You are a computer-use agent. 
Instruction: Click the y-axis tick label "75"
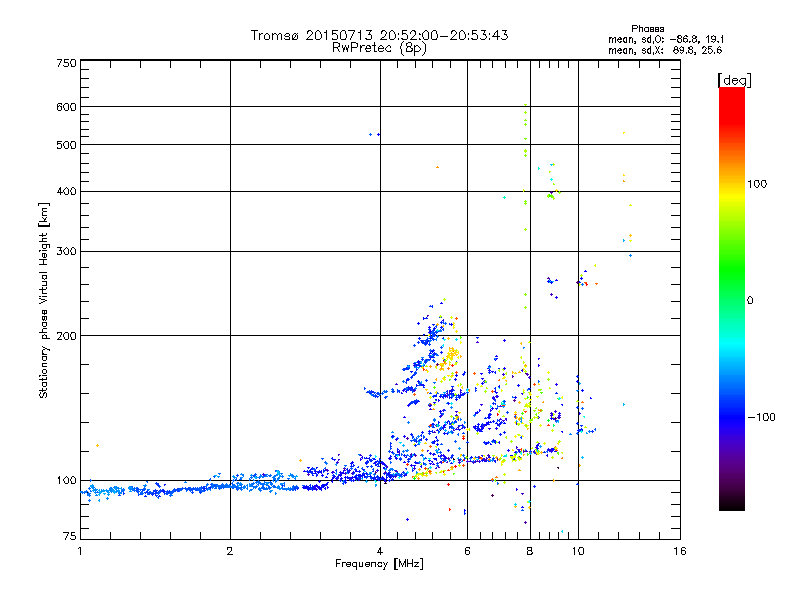(x=70, y=536)
